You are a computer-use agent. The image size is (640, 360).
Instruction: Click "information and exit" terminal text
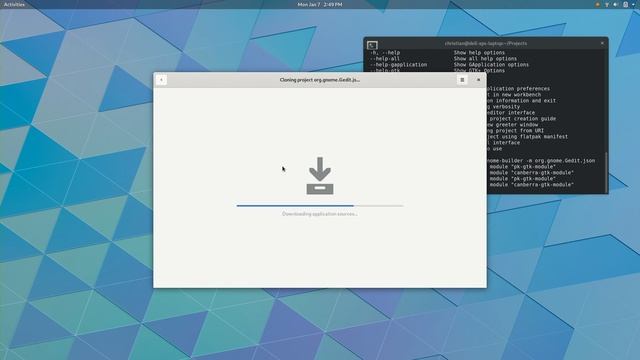tap(526, 101)
